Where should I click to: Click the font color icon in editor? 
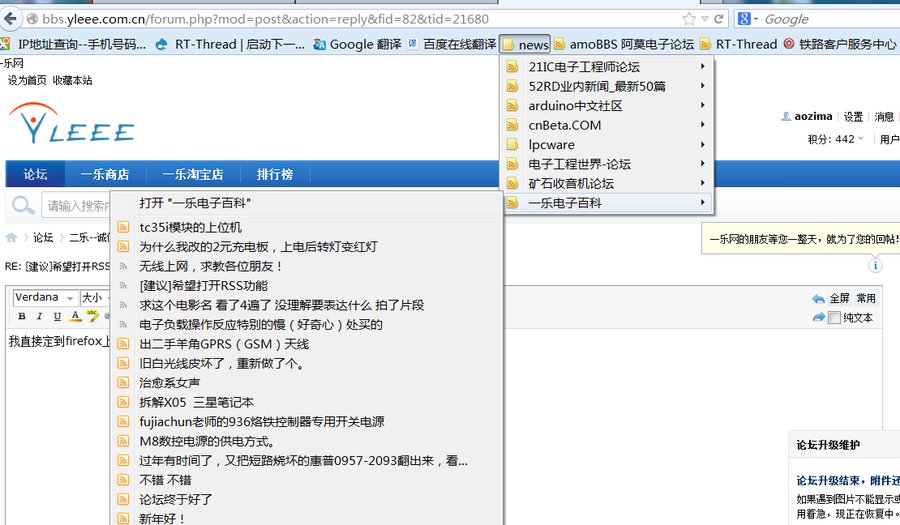click(76, 317)
